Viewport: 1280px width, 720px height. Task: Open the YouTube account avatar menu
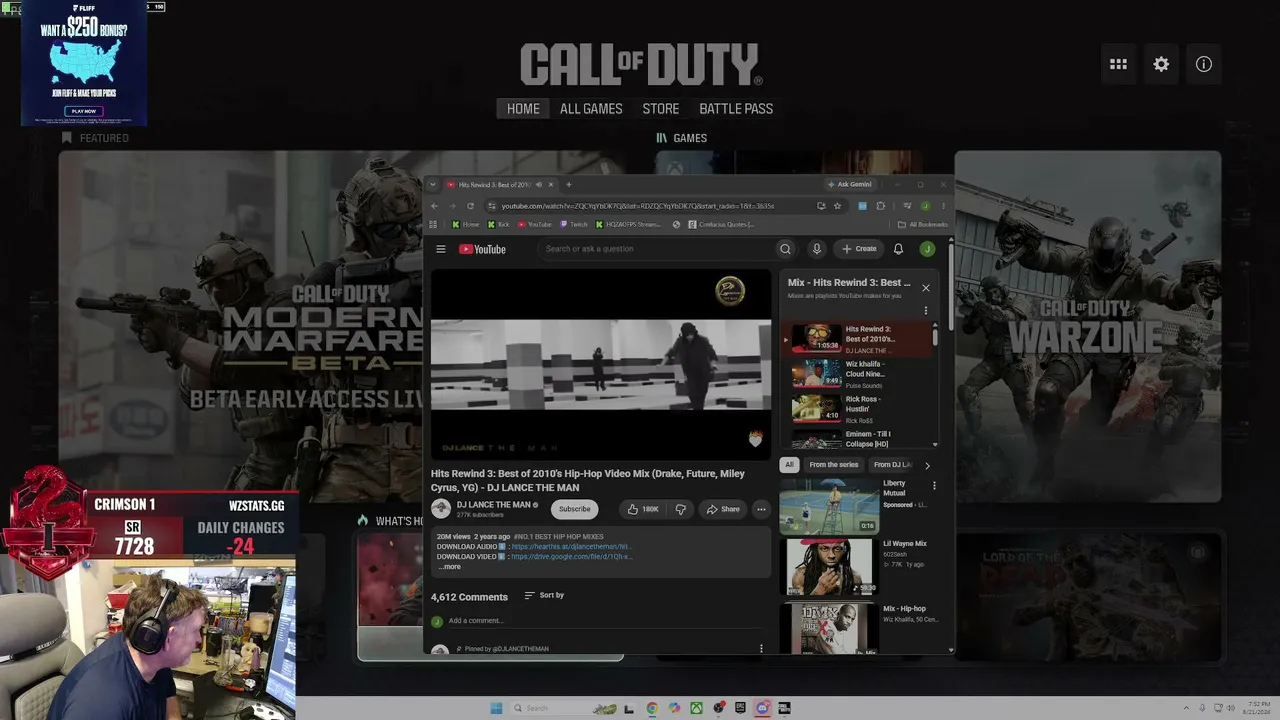[x=927, y=249]
